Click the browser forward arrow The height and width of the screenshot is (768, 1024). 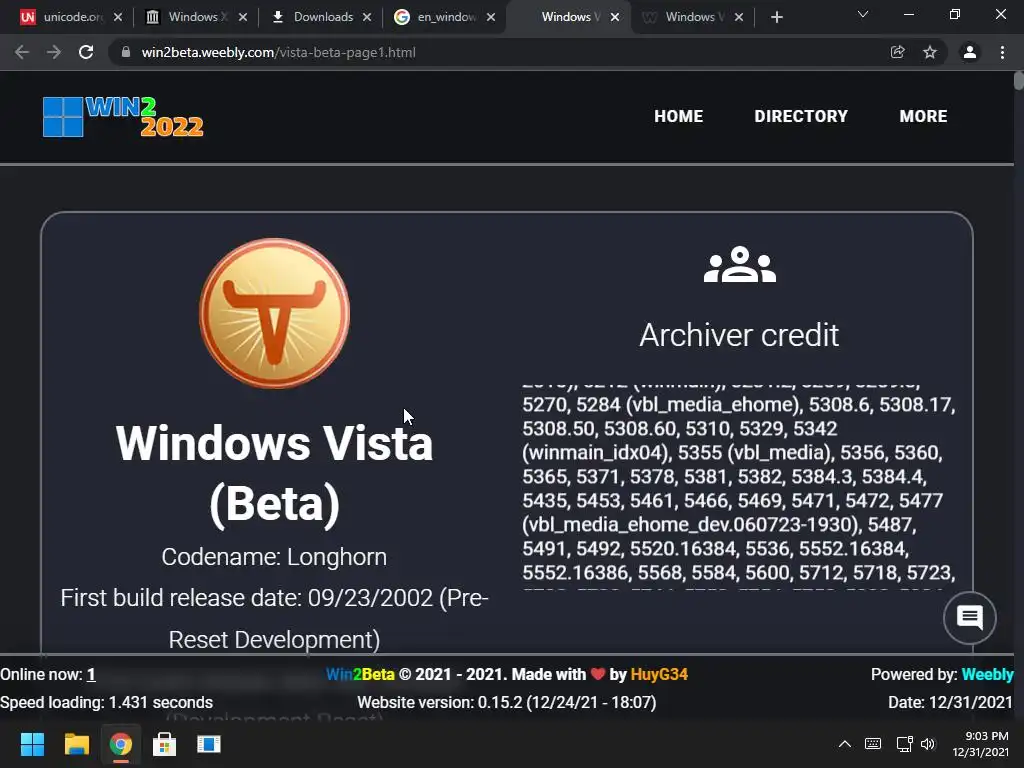(x=54, y=52)
